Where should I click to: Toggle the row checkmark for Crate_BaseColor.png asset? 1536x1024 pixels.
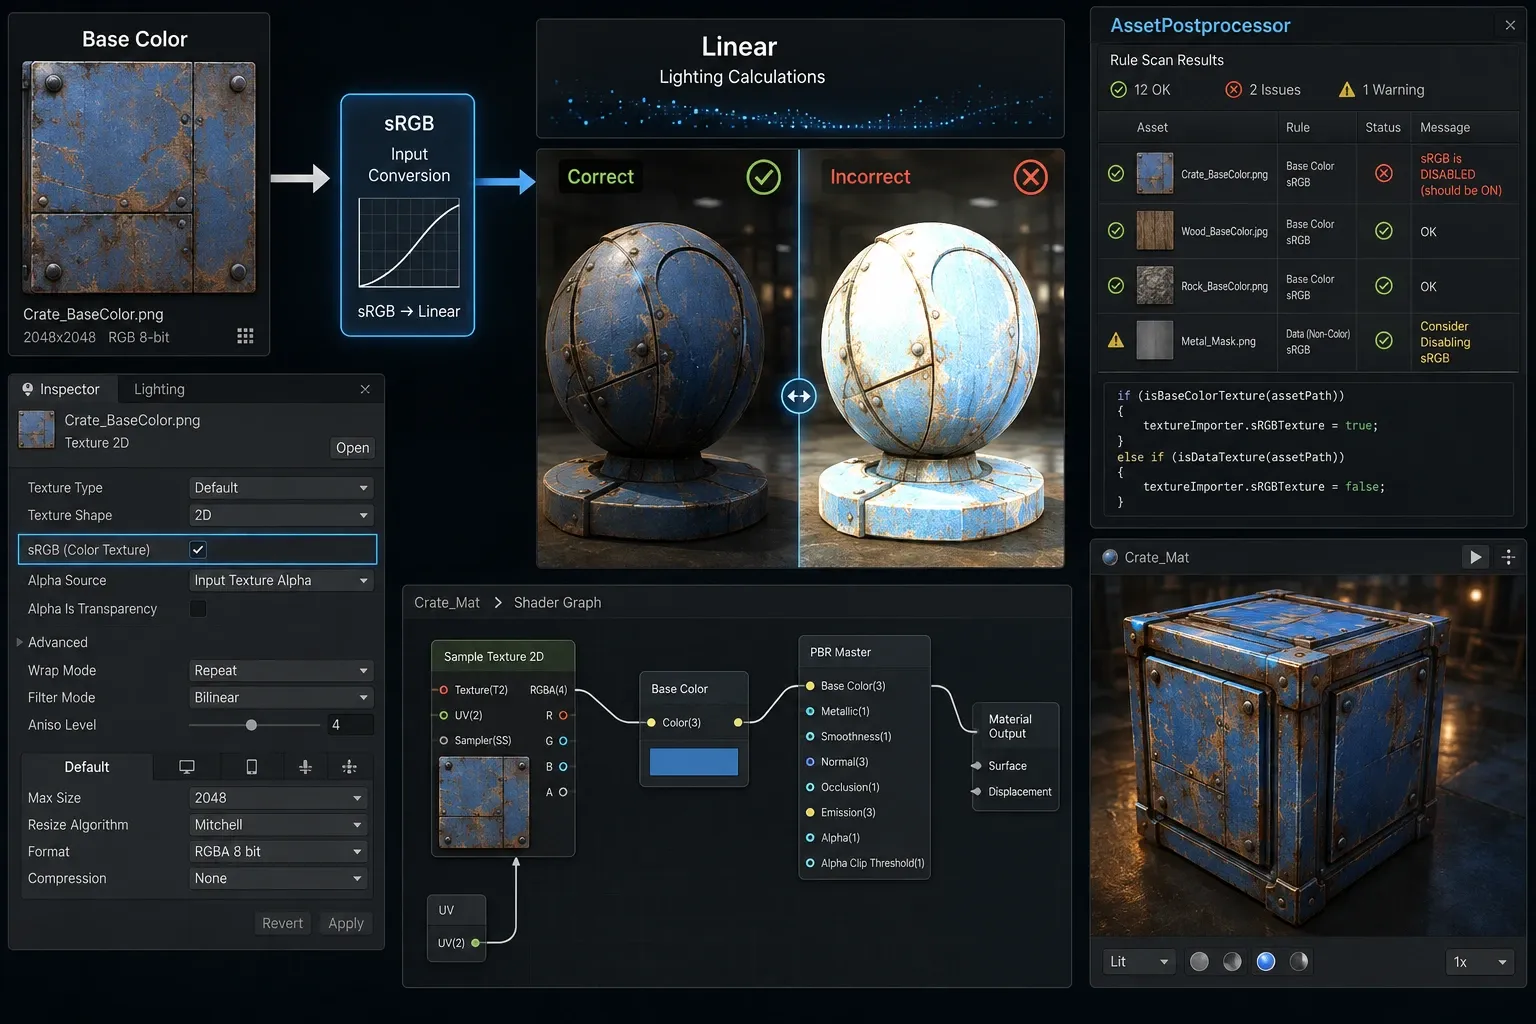(1116, 173)
